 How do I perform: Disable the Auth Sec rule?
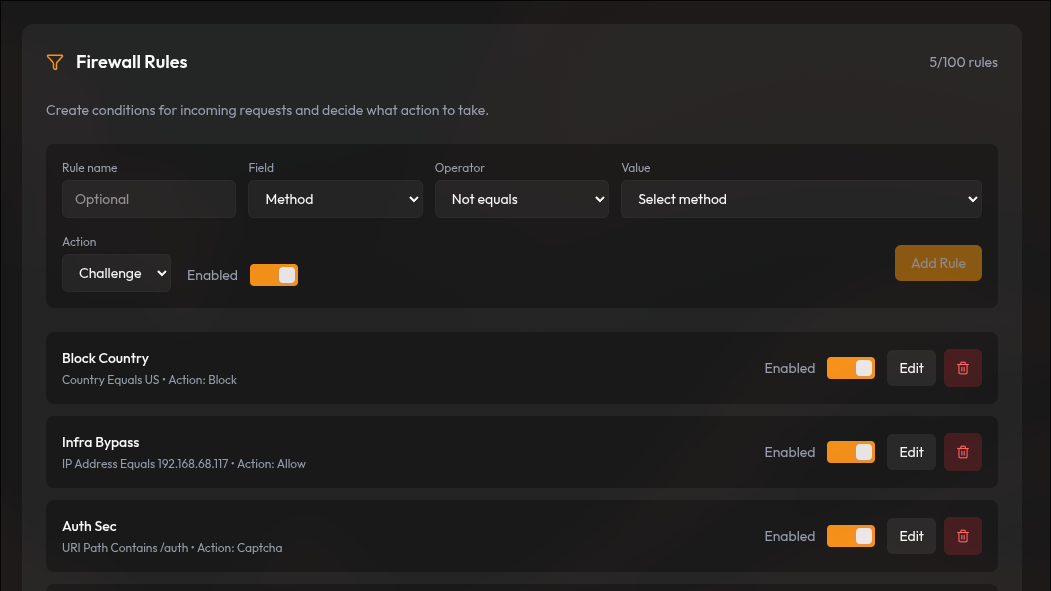pos(850,536)
